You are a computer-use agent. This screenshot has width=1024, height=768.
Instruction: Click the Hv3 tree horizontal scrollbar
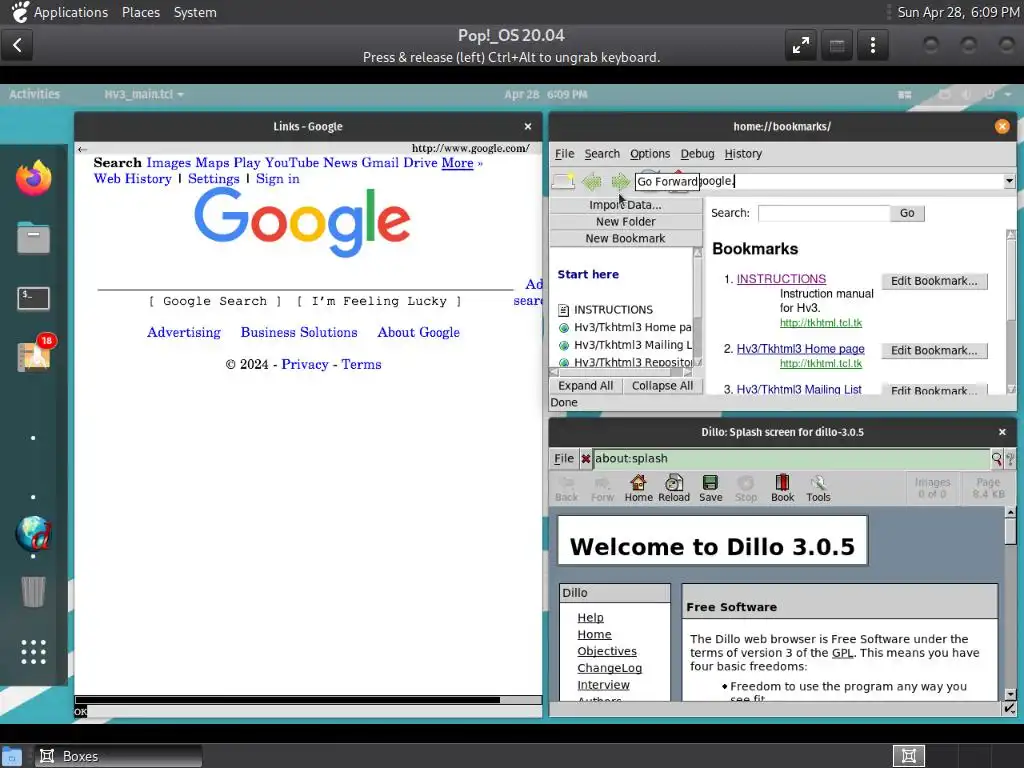[x=622, y=372]
